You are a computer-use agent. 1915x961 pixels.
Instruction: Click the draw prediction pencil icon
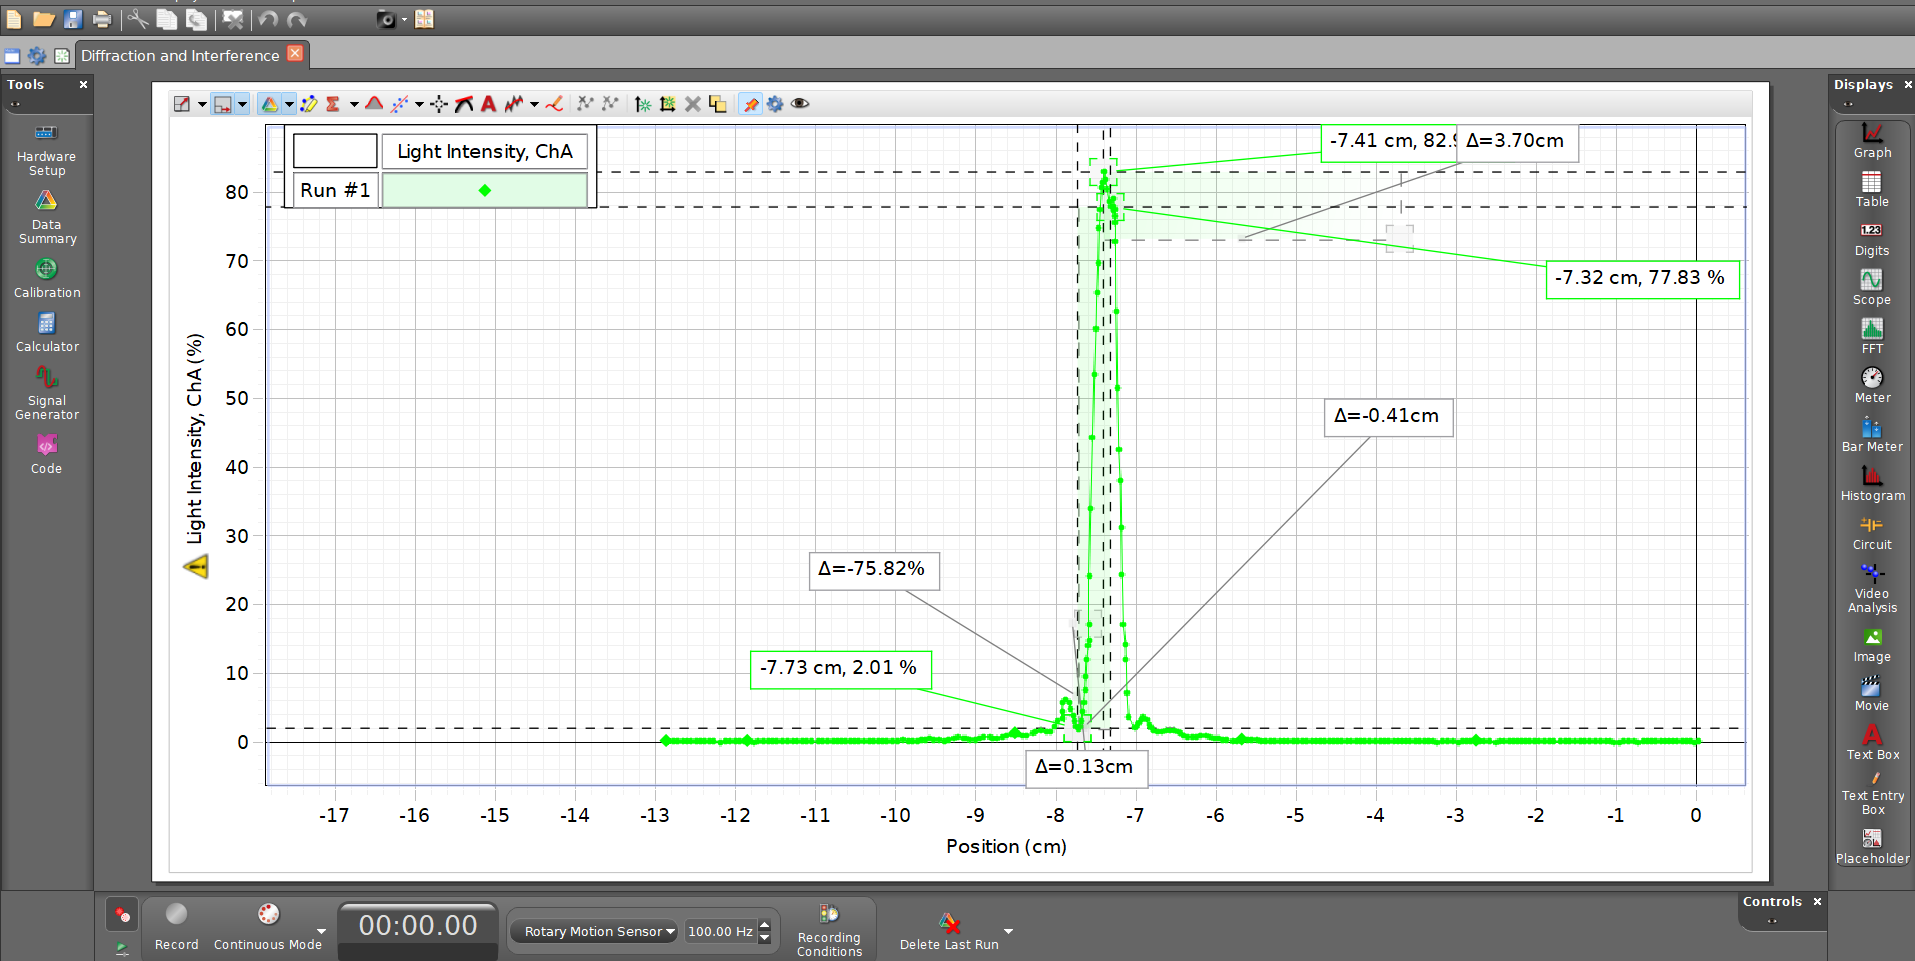[554, 104]
